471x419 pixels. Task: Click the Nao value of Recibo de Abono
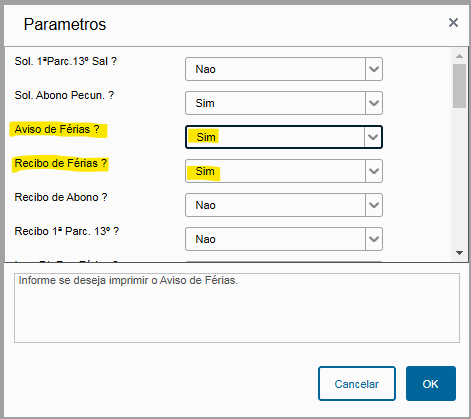coord(205,205)
